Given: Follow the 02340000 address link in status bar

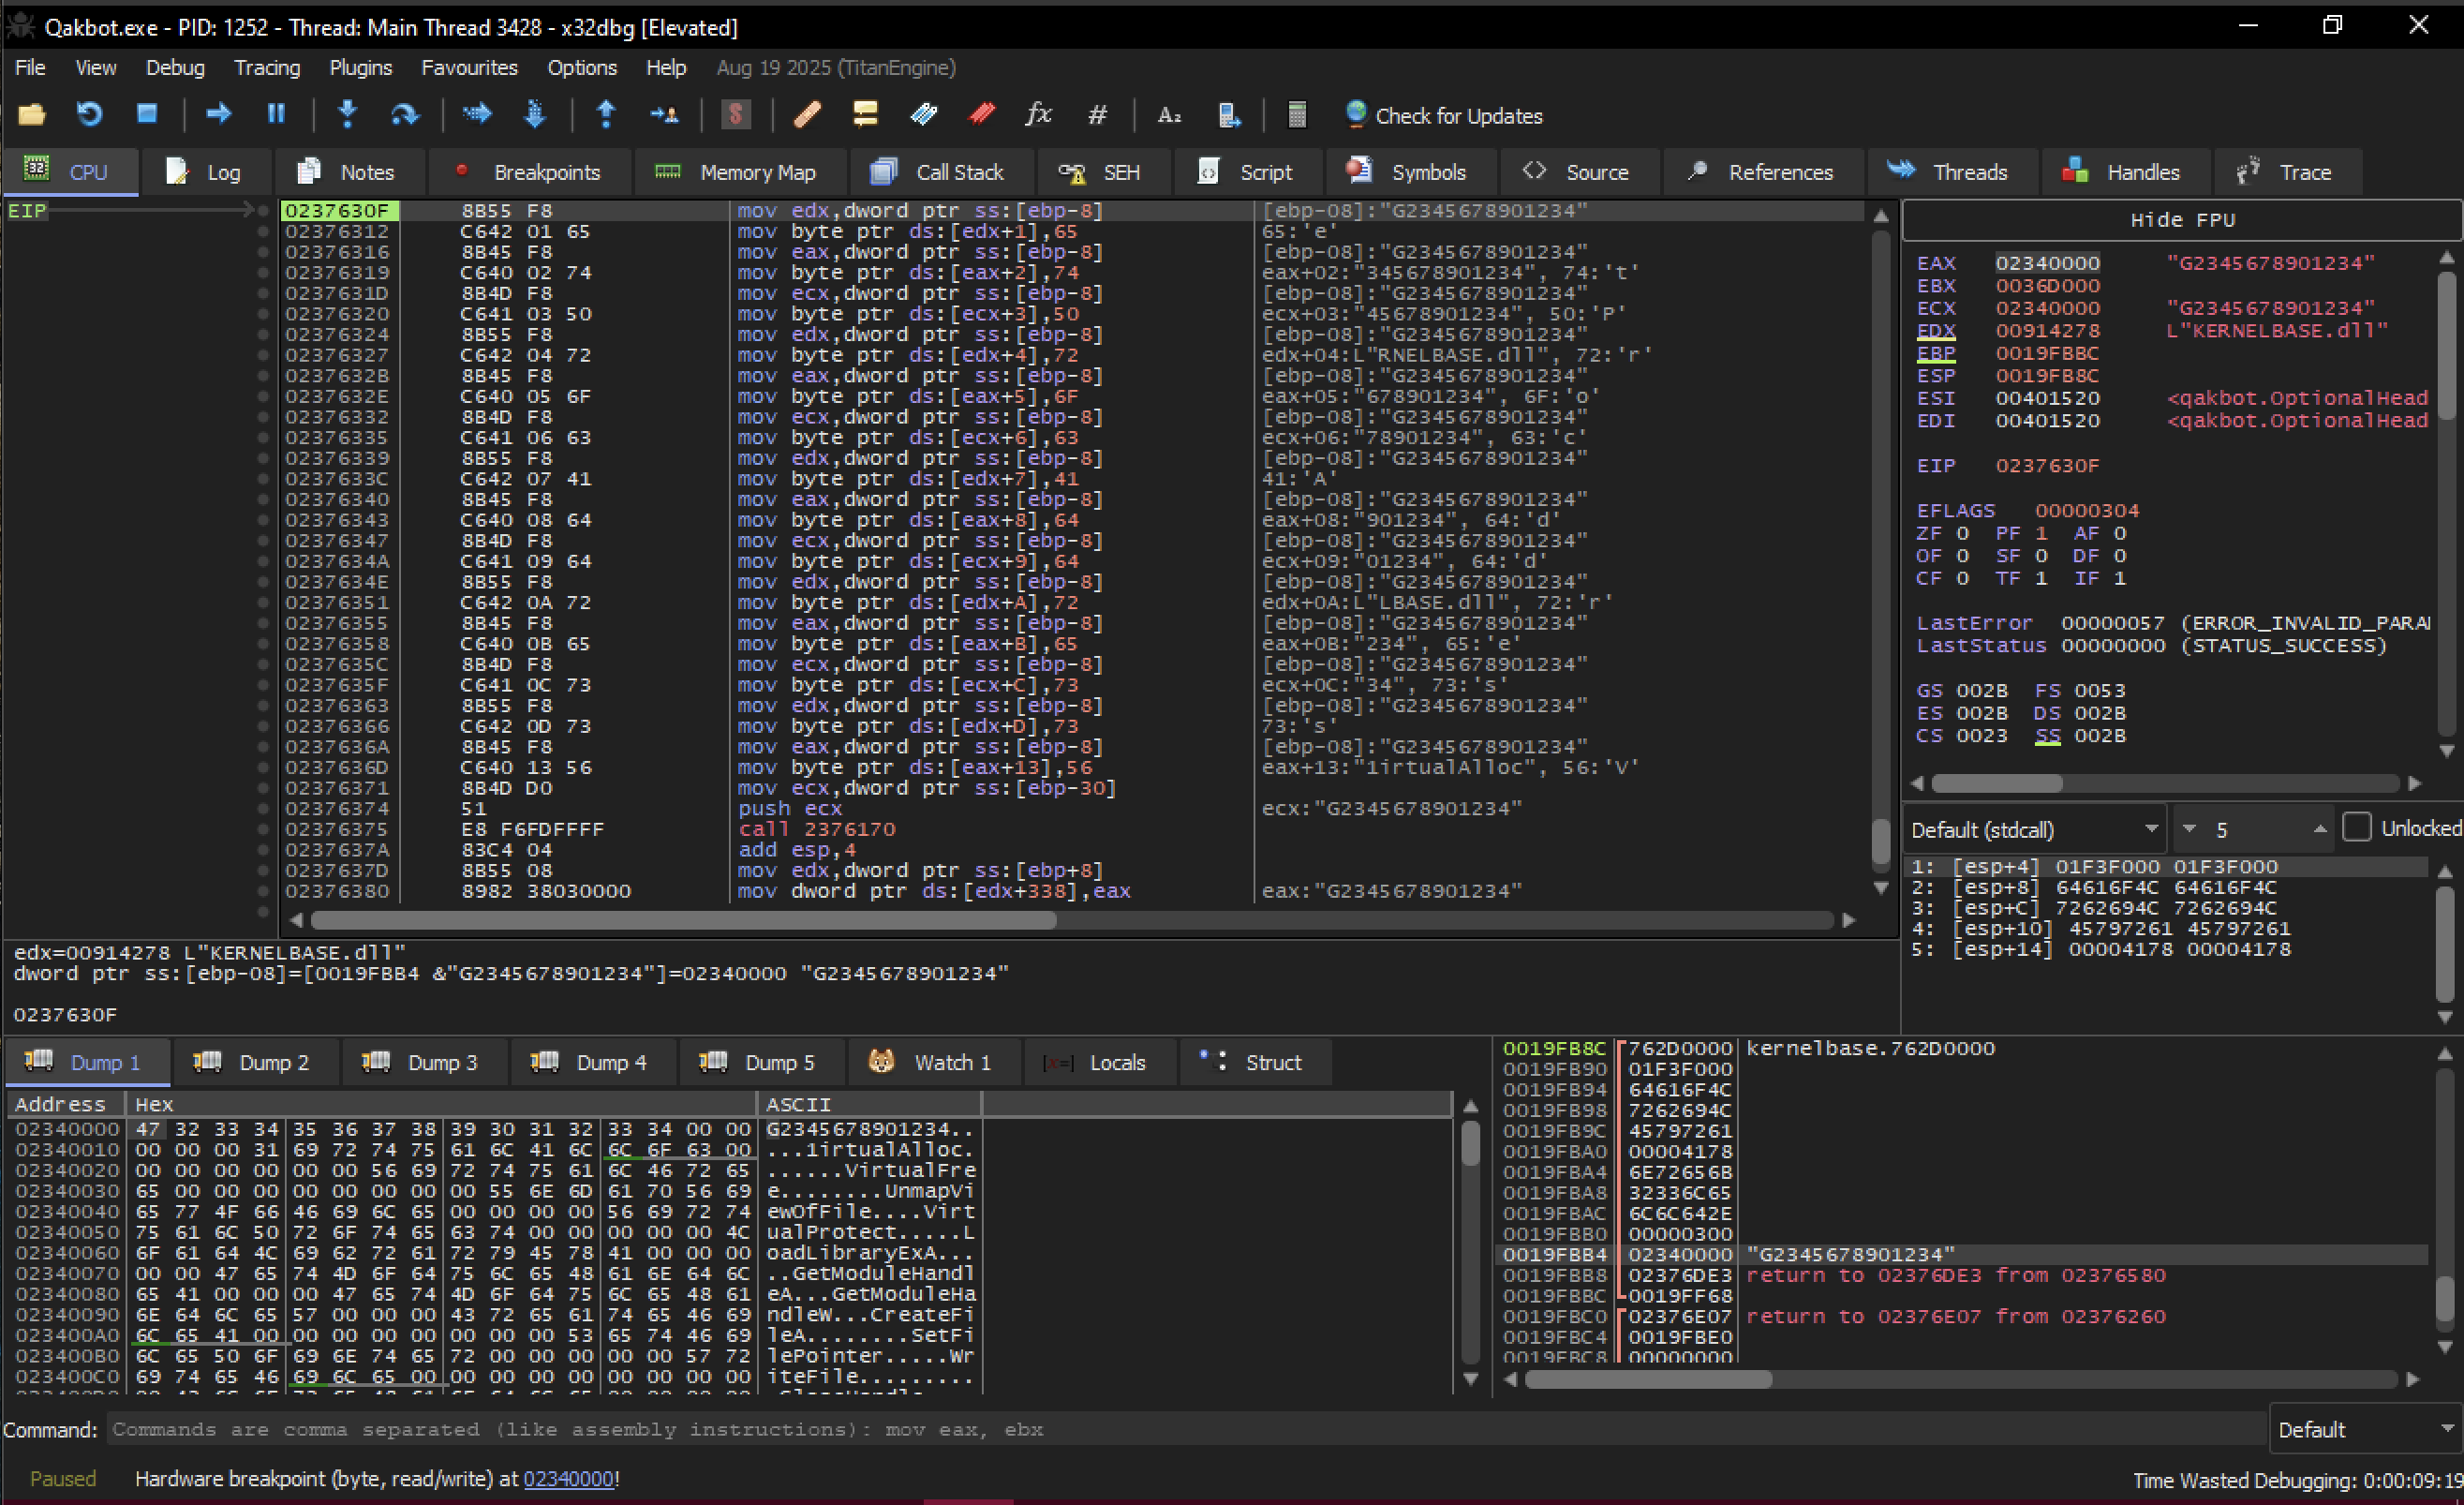Looking at the screenshot, I should pos(568,1479).
